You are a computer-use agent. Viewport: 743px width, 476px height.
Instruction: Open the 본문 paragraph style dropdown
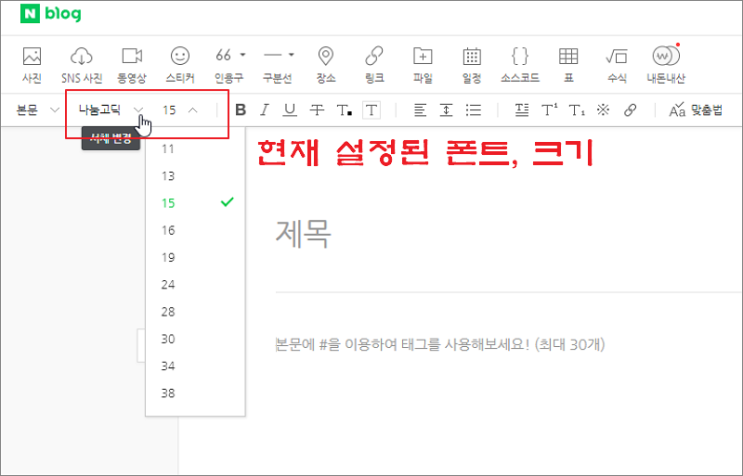[37, 110]
